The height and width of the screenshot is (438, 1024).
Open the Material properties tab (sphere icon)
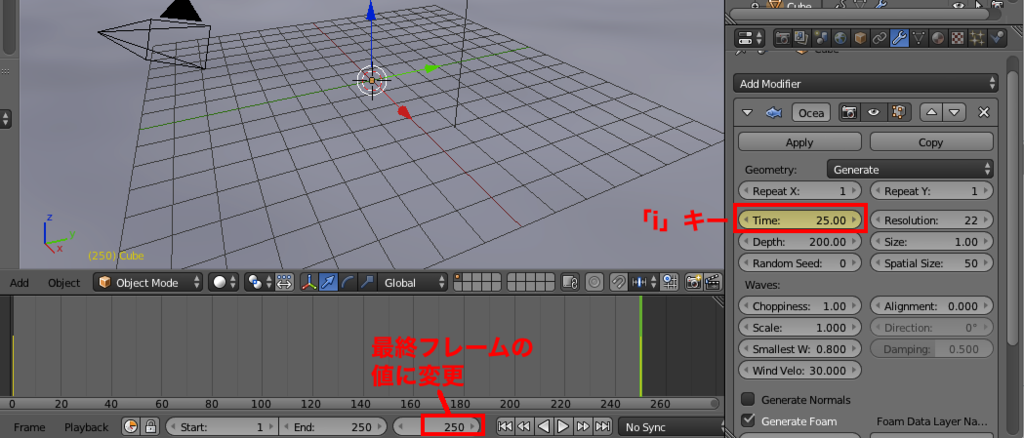tap(938, 38)
